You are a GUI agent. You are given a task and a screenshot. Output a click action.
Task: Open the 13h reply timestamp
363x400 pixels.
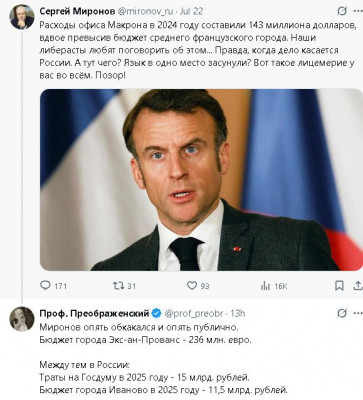click(238, 313)
